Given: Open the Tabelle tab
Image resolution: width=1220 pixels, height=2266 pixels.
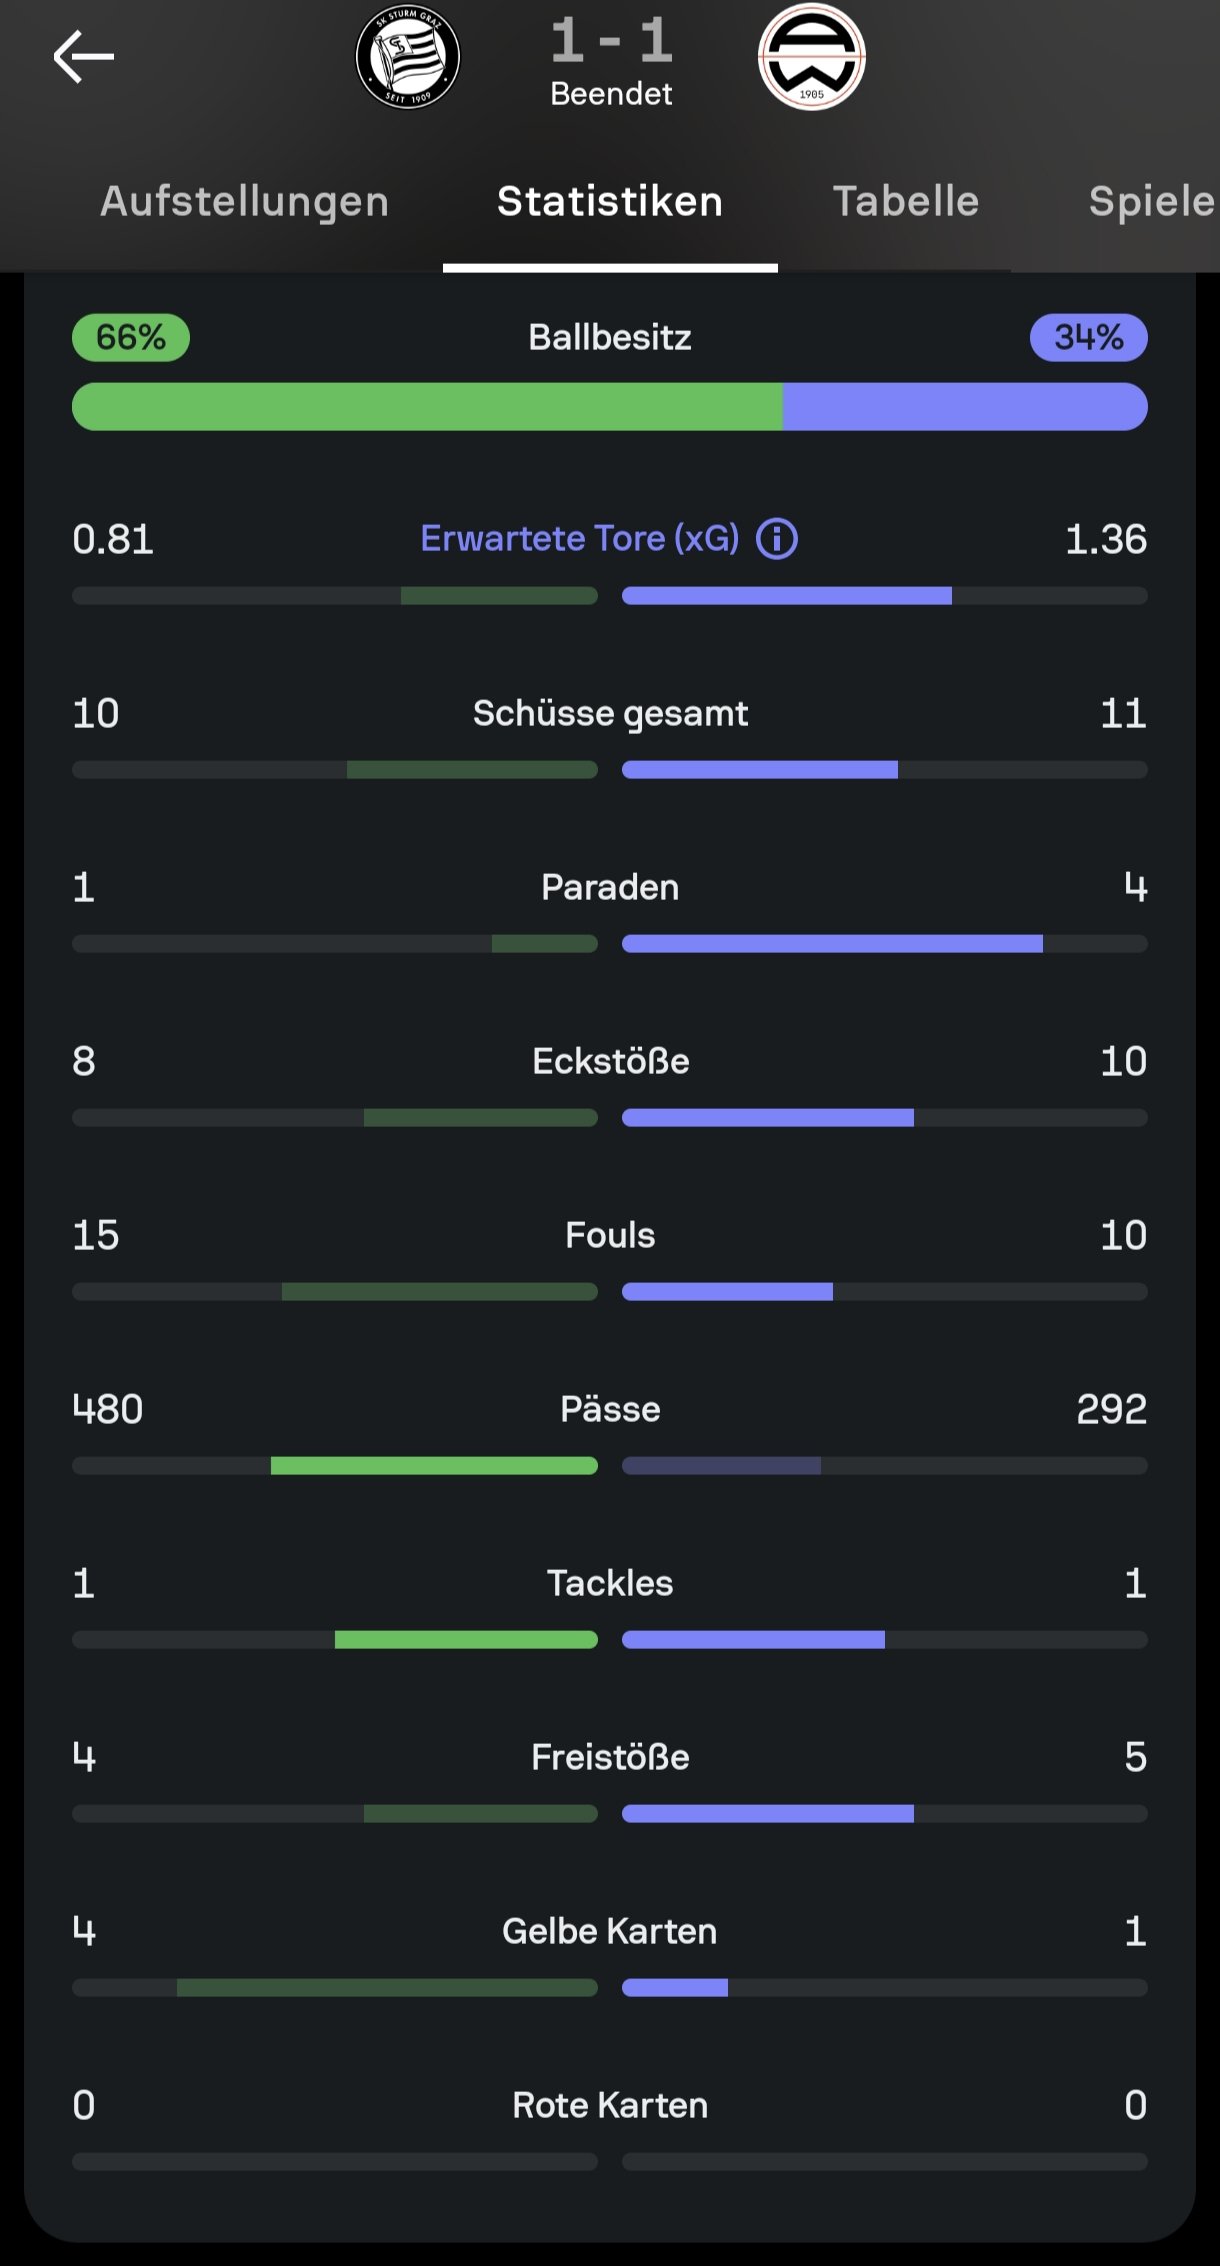Looking at the screenshot, I should point(906,201).
